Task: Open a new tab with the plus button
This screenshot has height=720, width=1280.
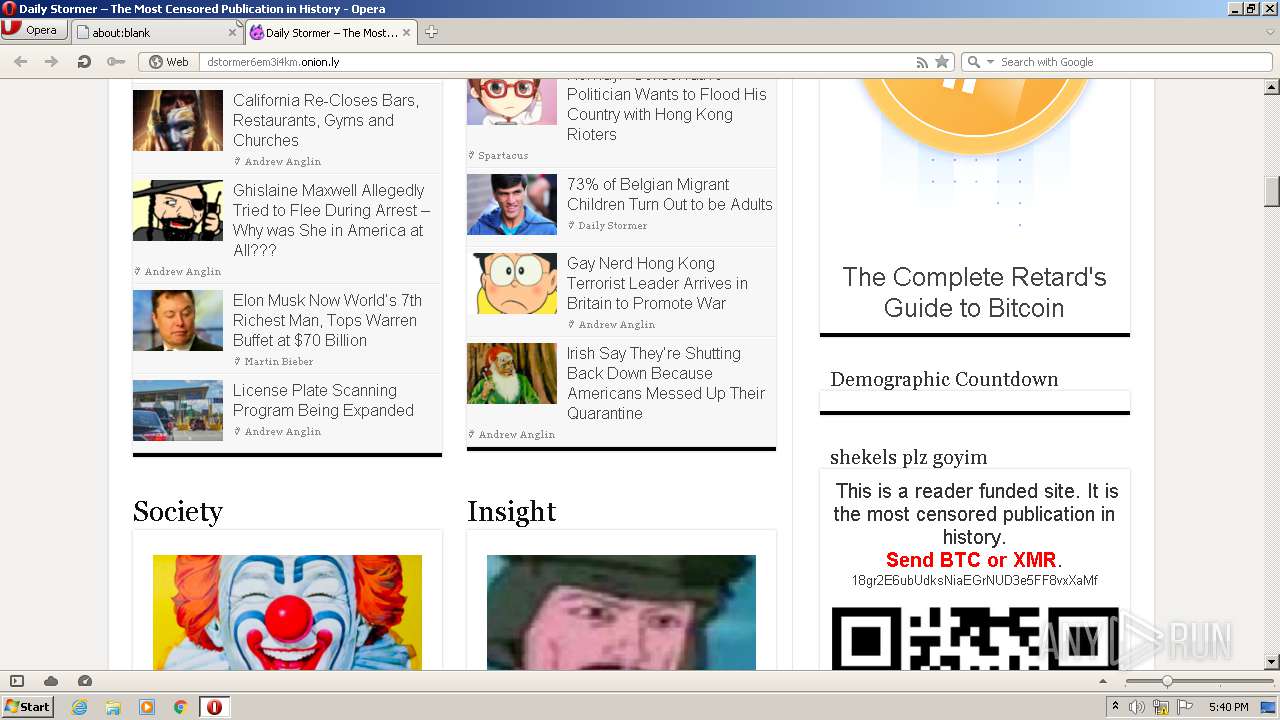Action: pyautogui.click(x=431, y=32)
